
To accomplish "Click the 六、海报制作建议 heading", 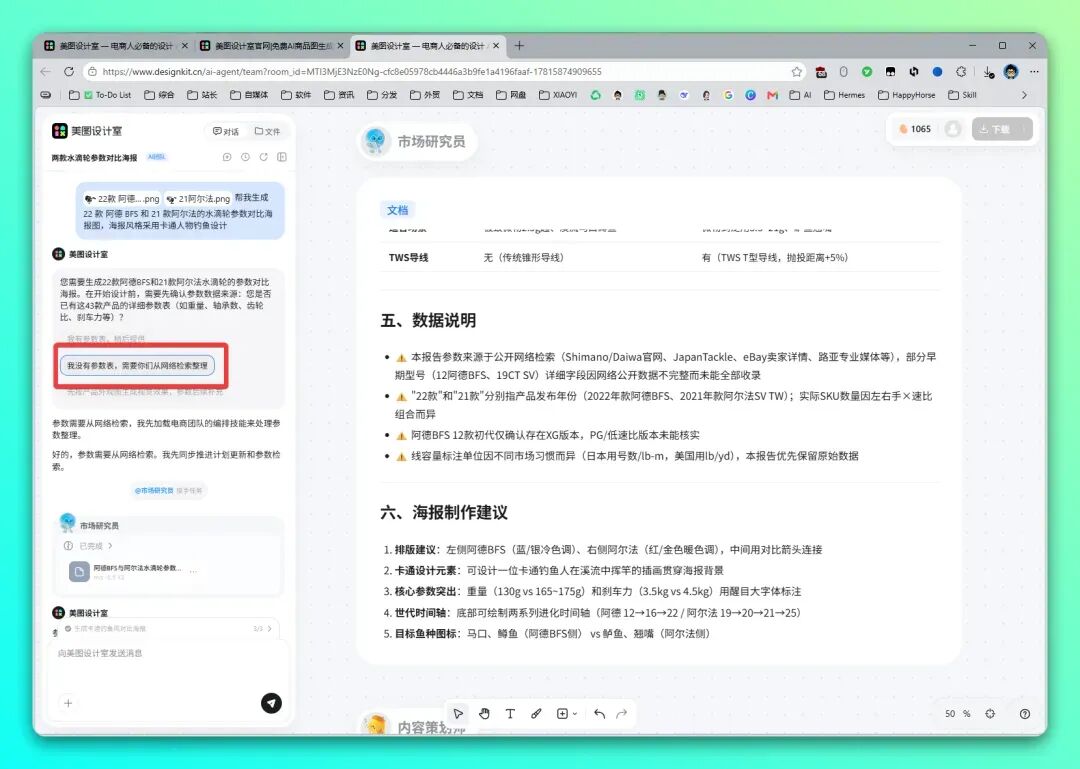I will click(x=444, y=513).
